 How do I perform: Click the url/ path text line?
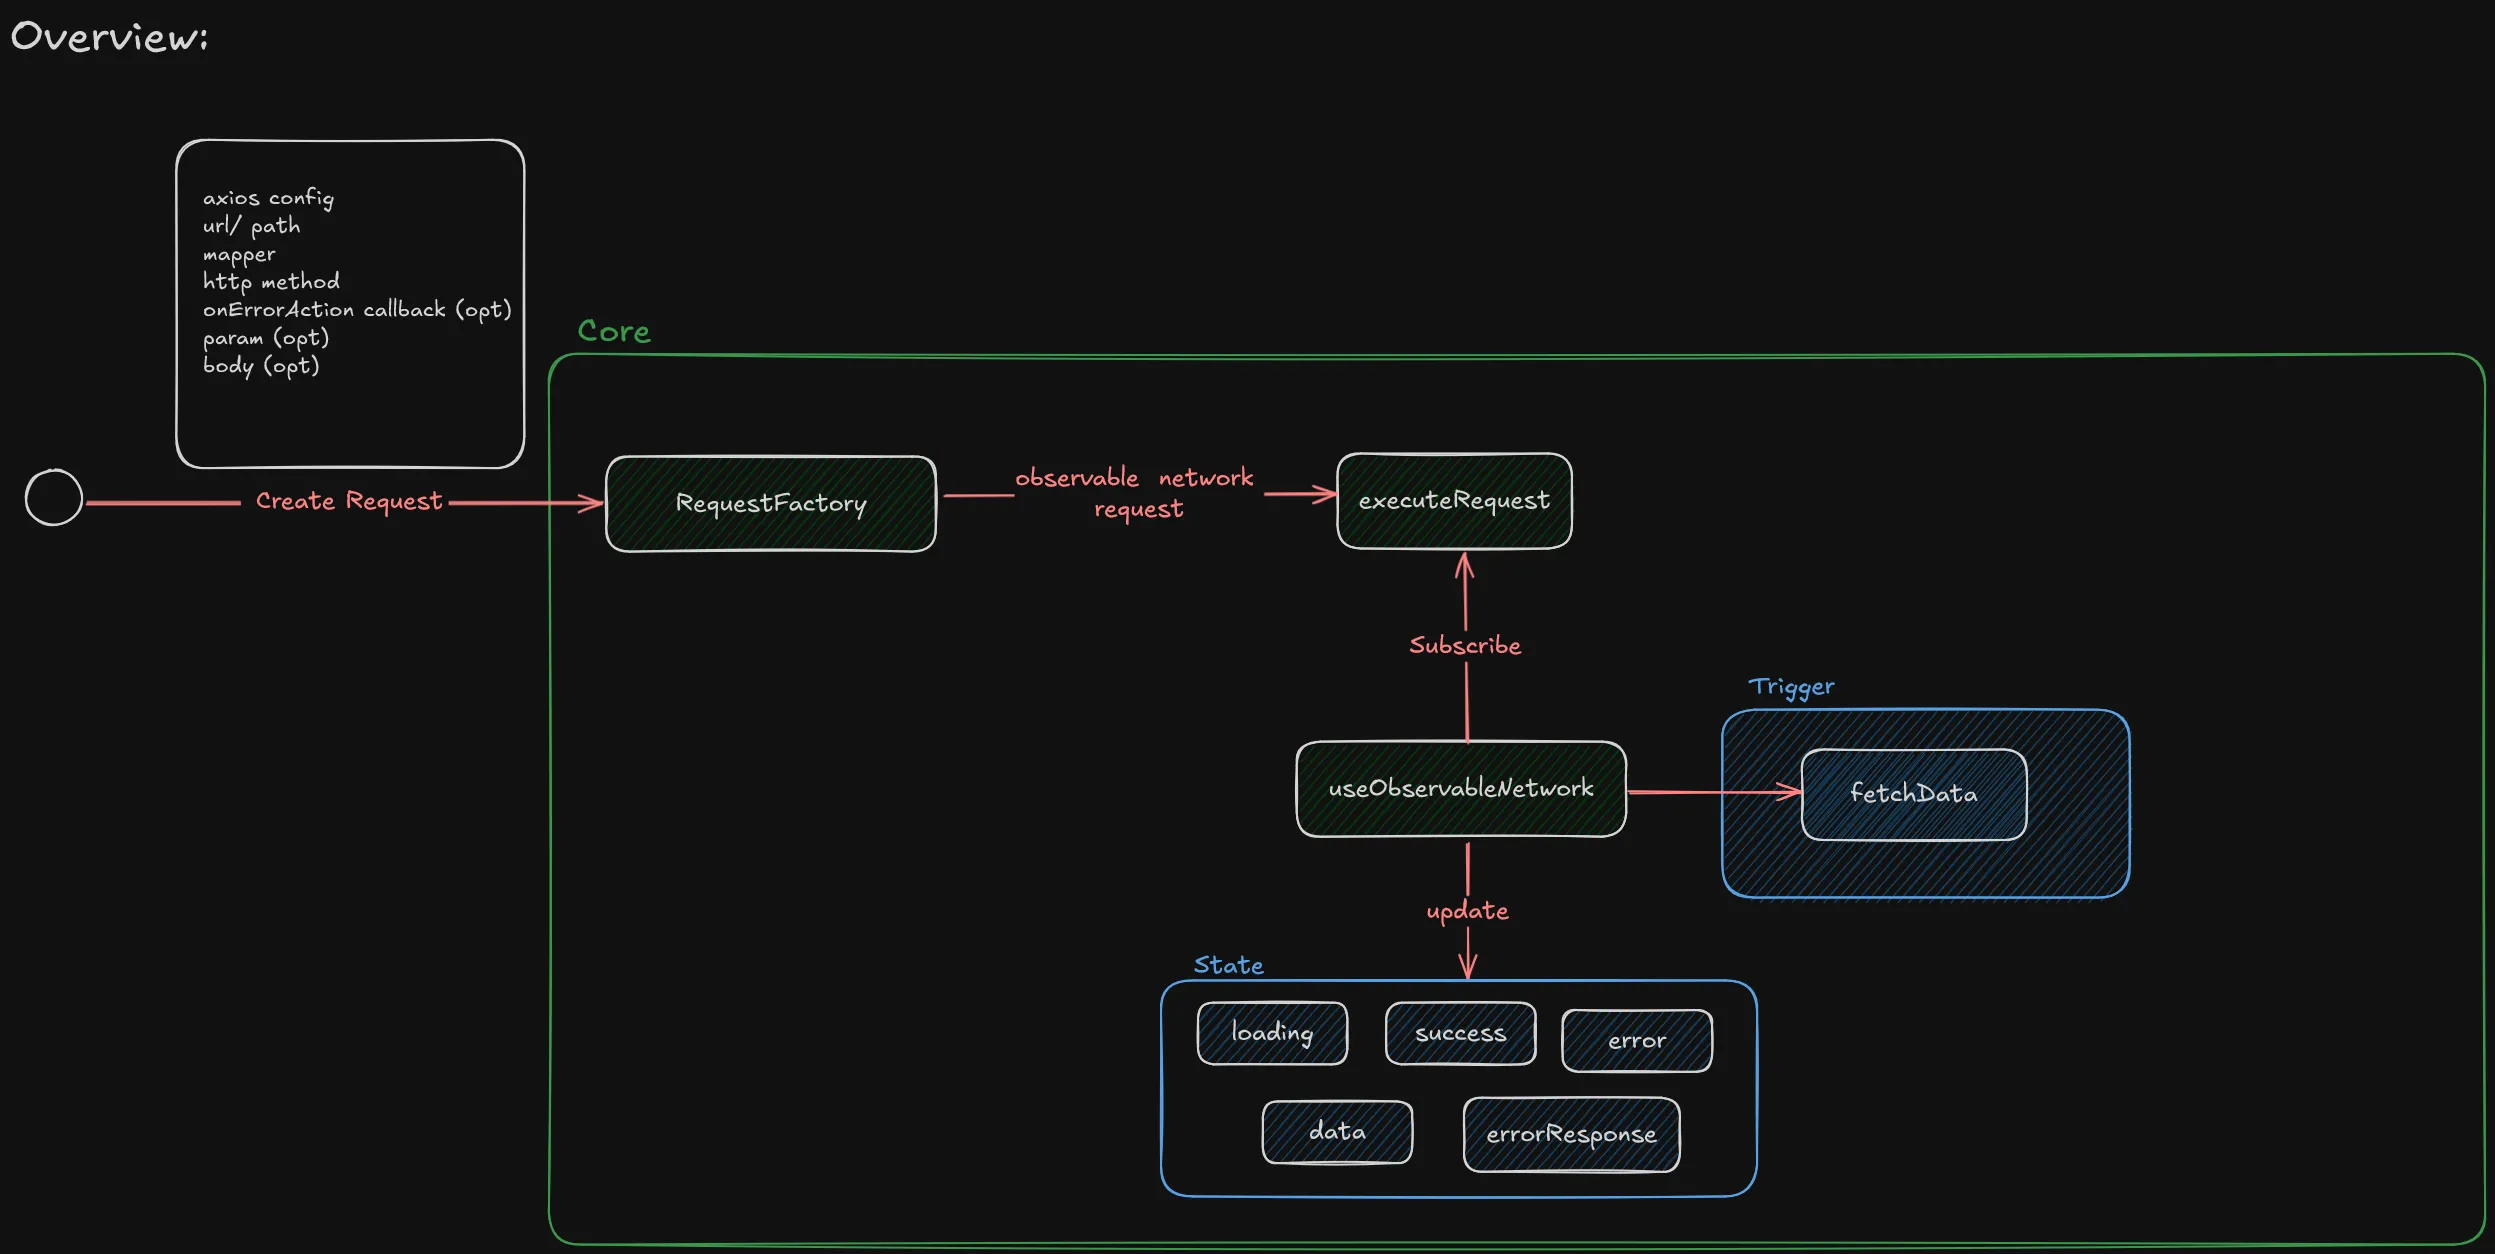(251, 226)
